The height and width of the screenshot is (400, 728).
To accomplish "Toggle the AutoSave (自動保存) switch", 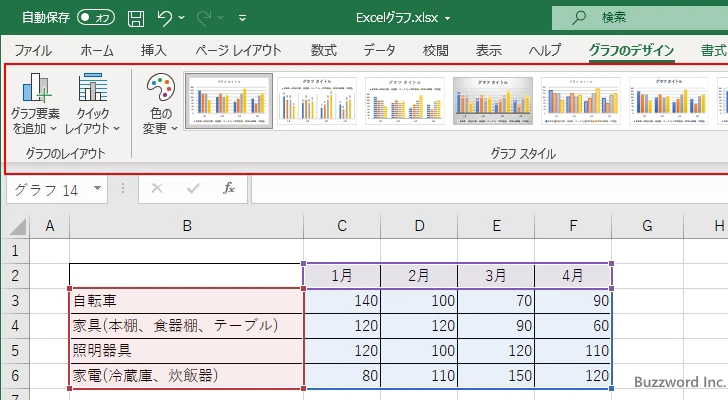I will click(96, 18).
